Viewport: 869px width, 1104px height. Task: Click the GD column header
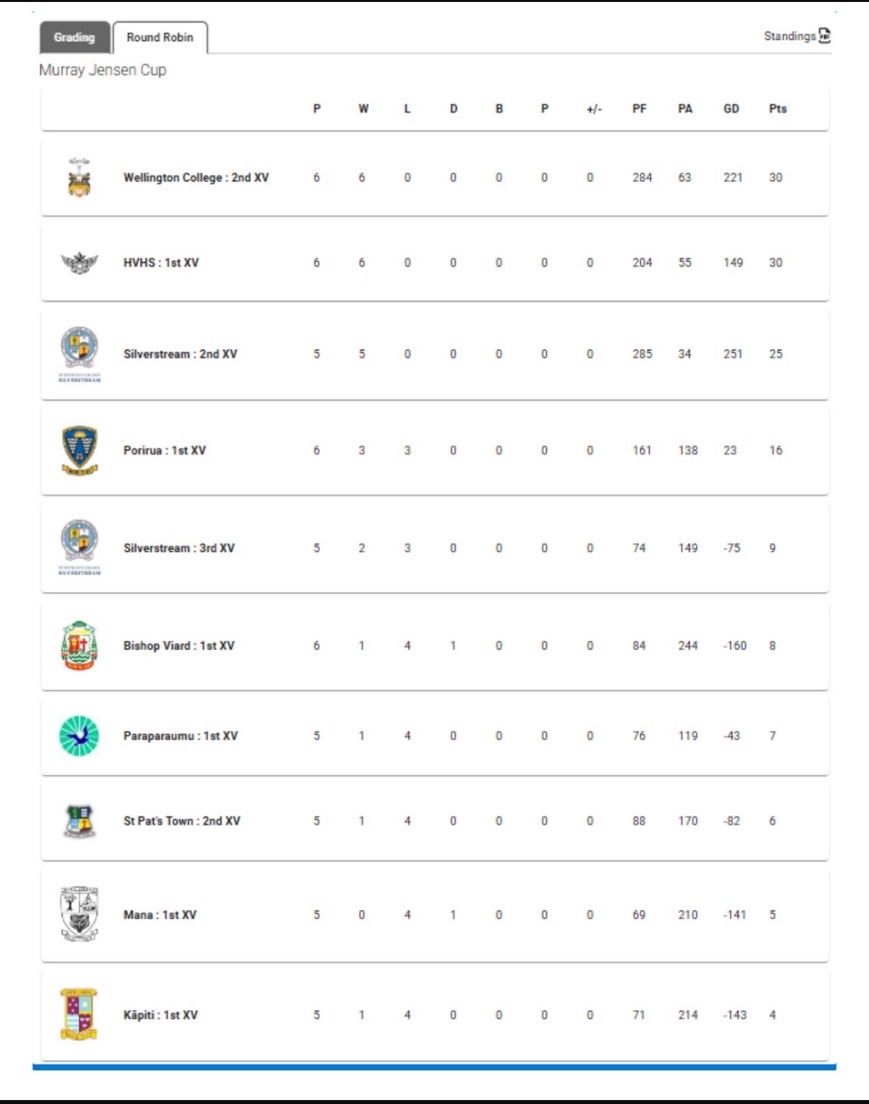click(732, 108)
